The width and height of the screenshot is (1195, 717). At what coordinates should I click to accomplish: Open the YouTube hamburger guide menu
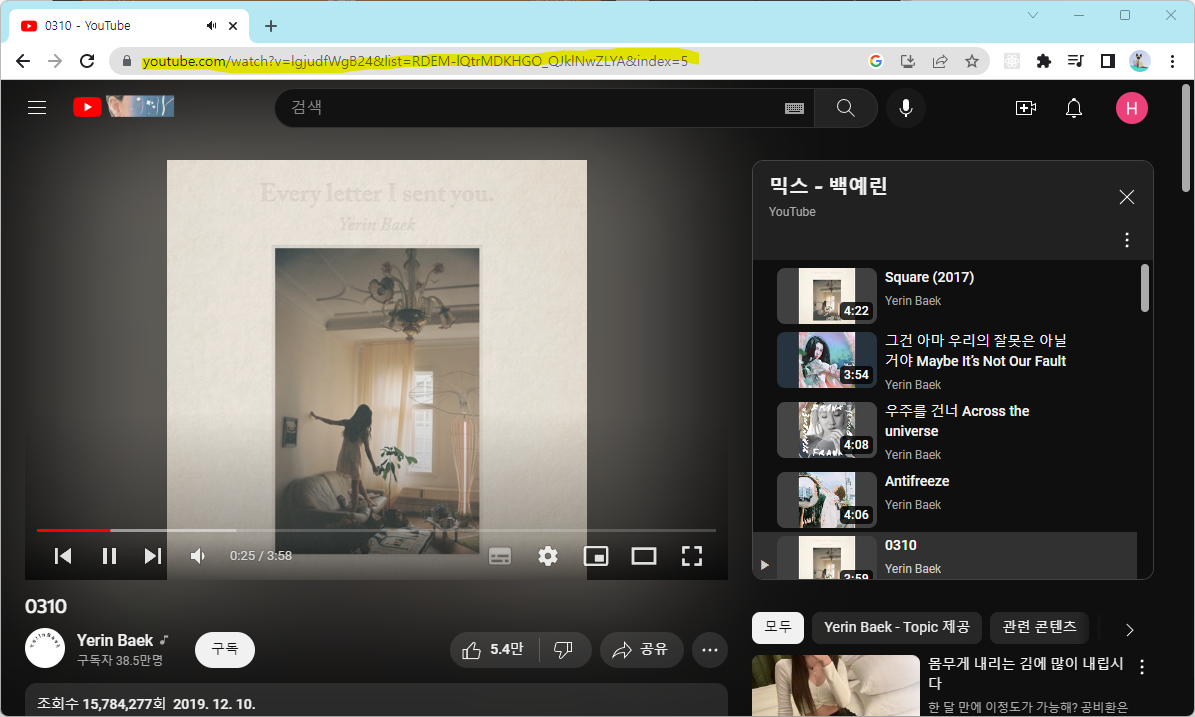click(x=37, y=107)
